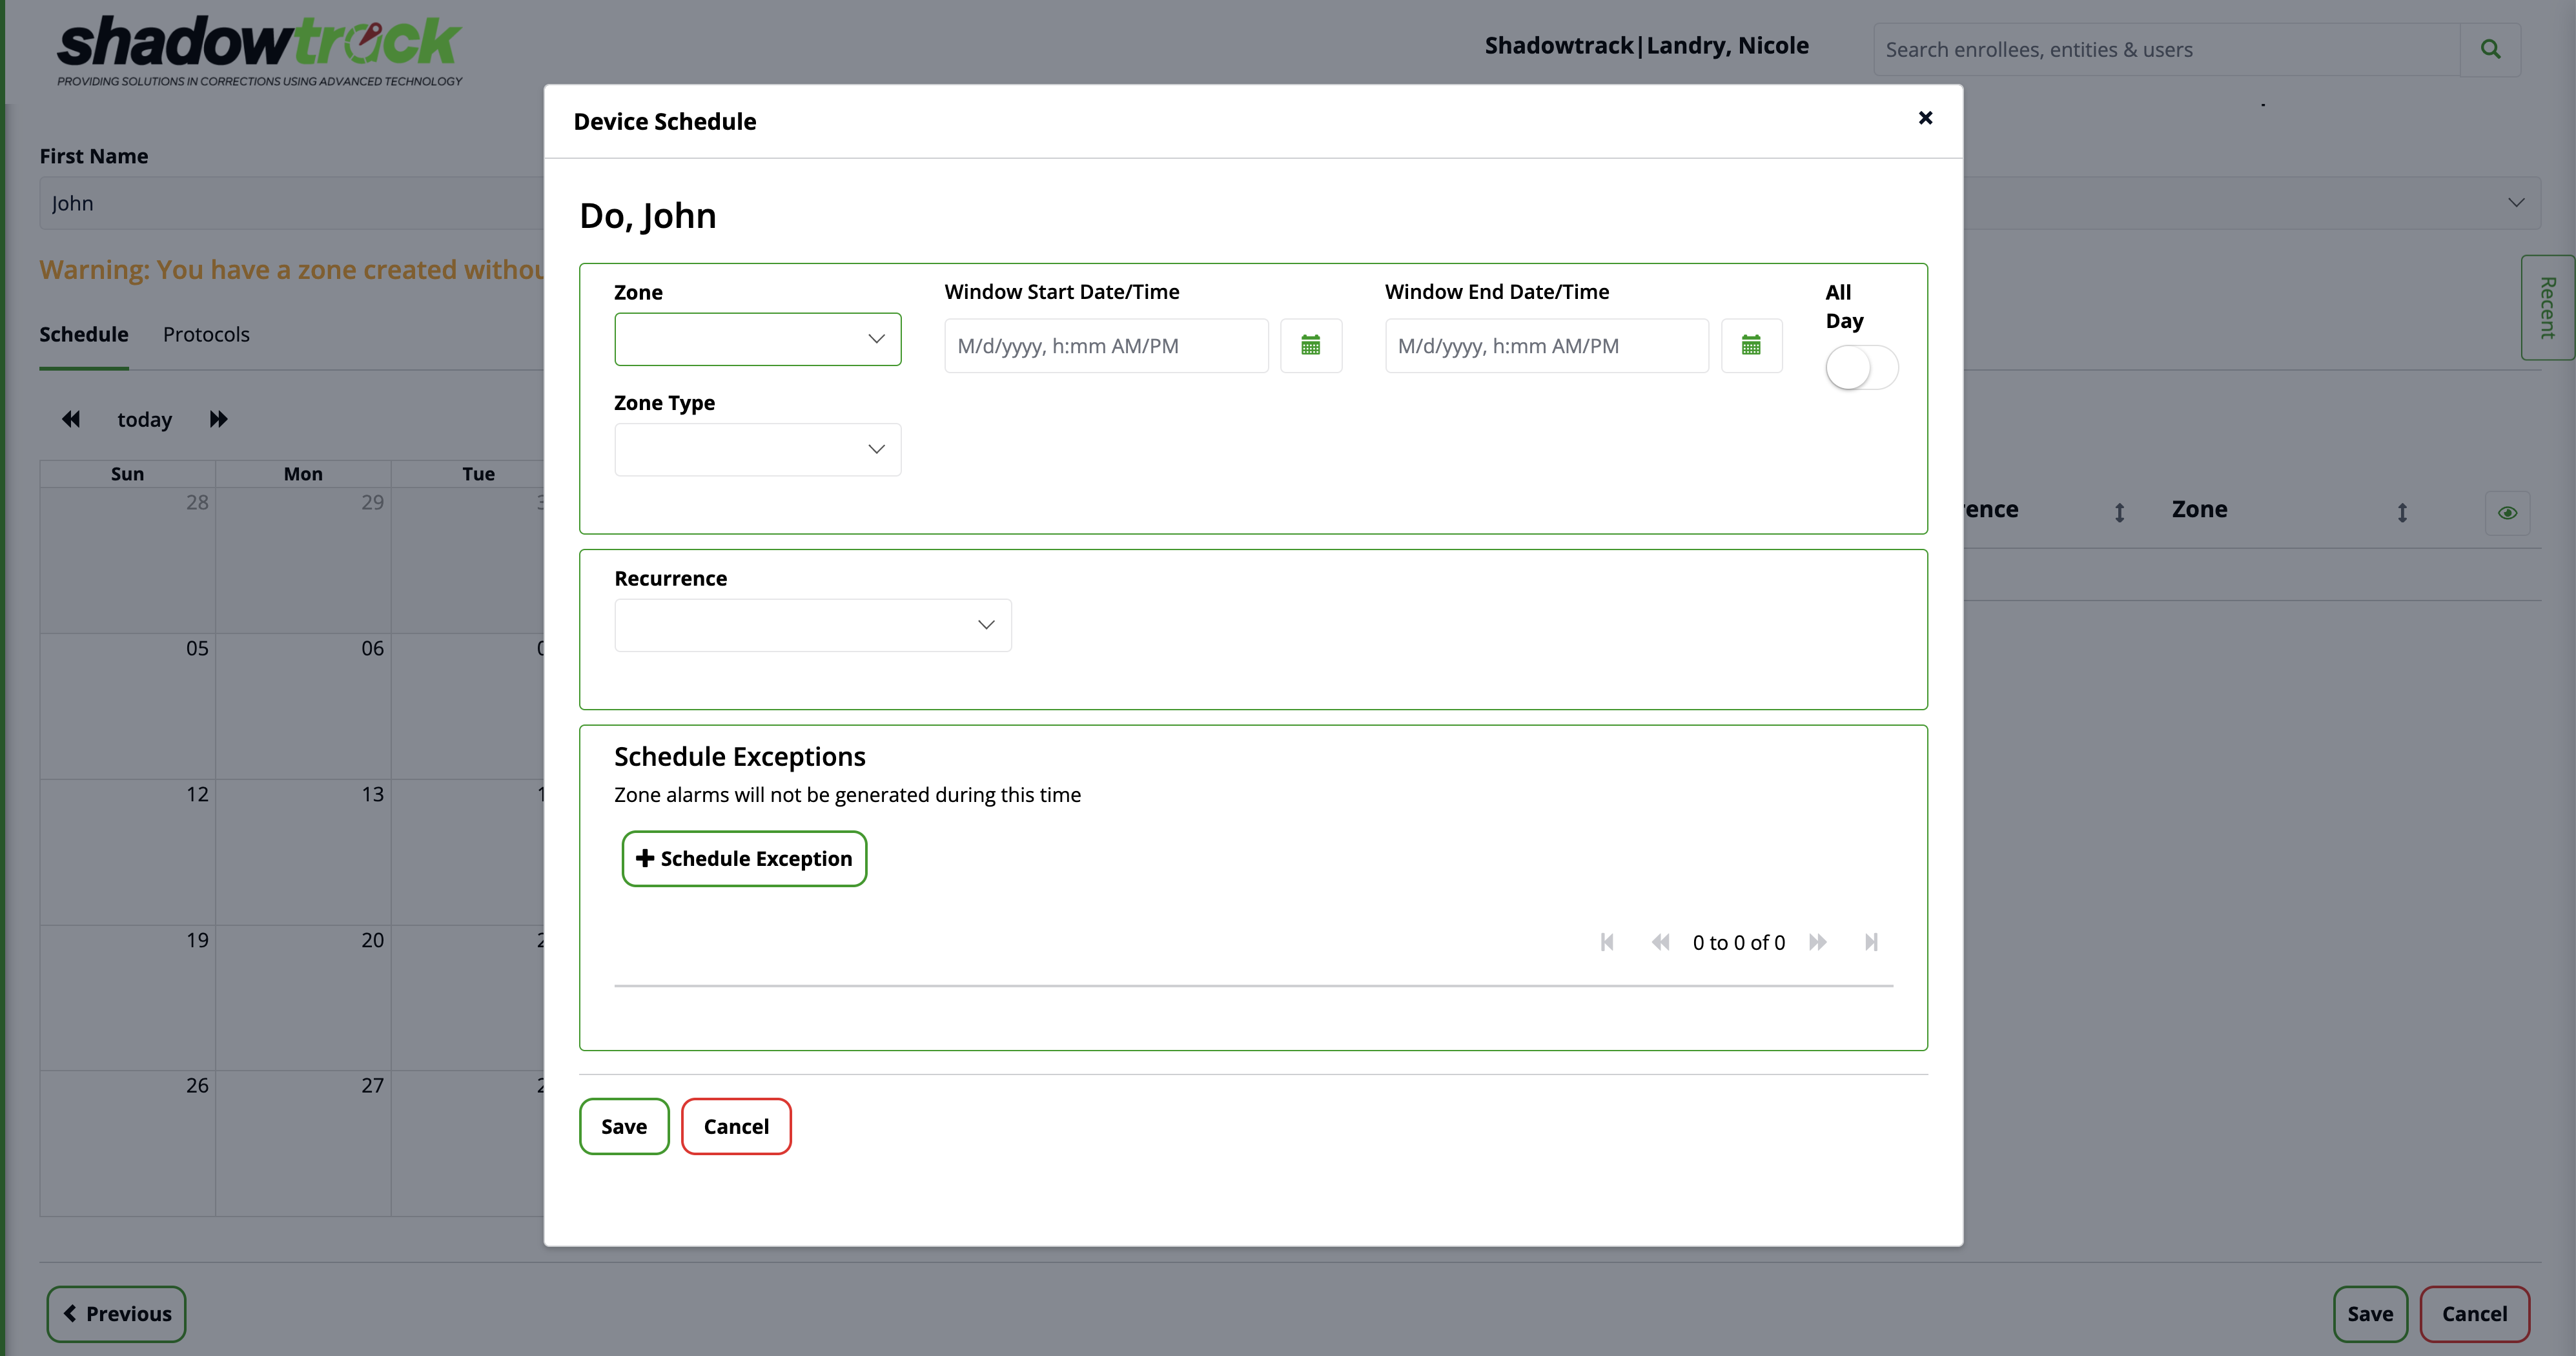Open the Window End Date calendar picker
The width and height of the screenshot is (2576, 1356).
pos(1750,346)
